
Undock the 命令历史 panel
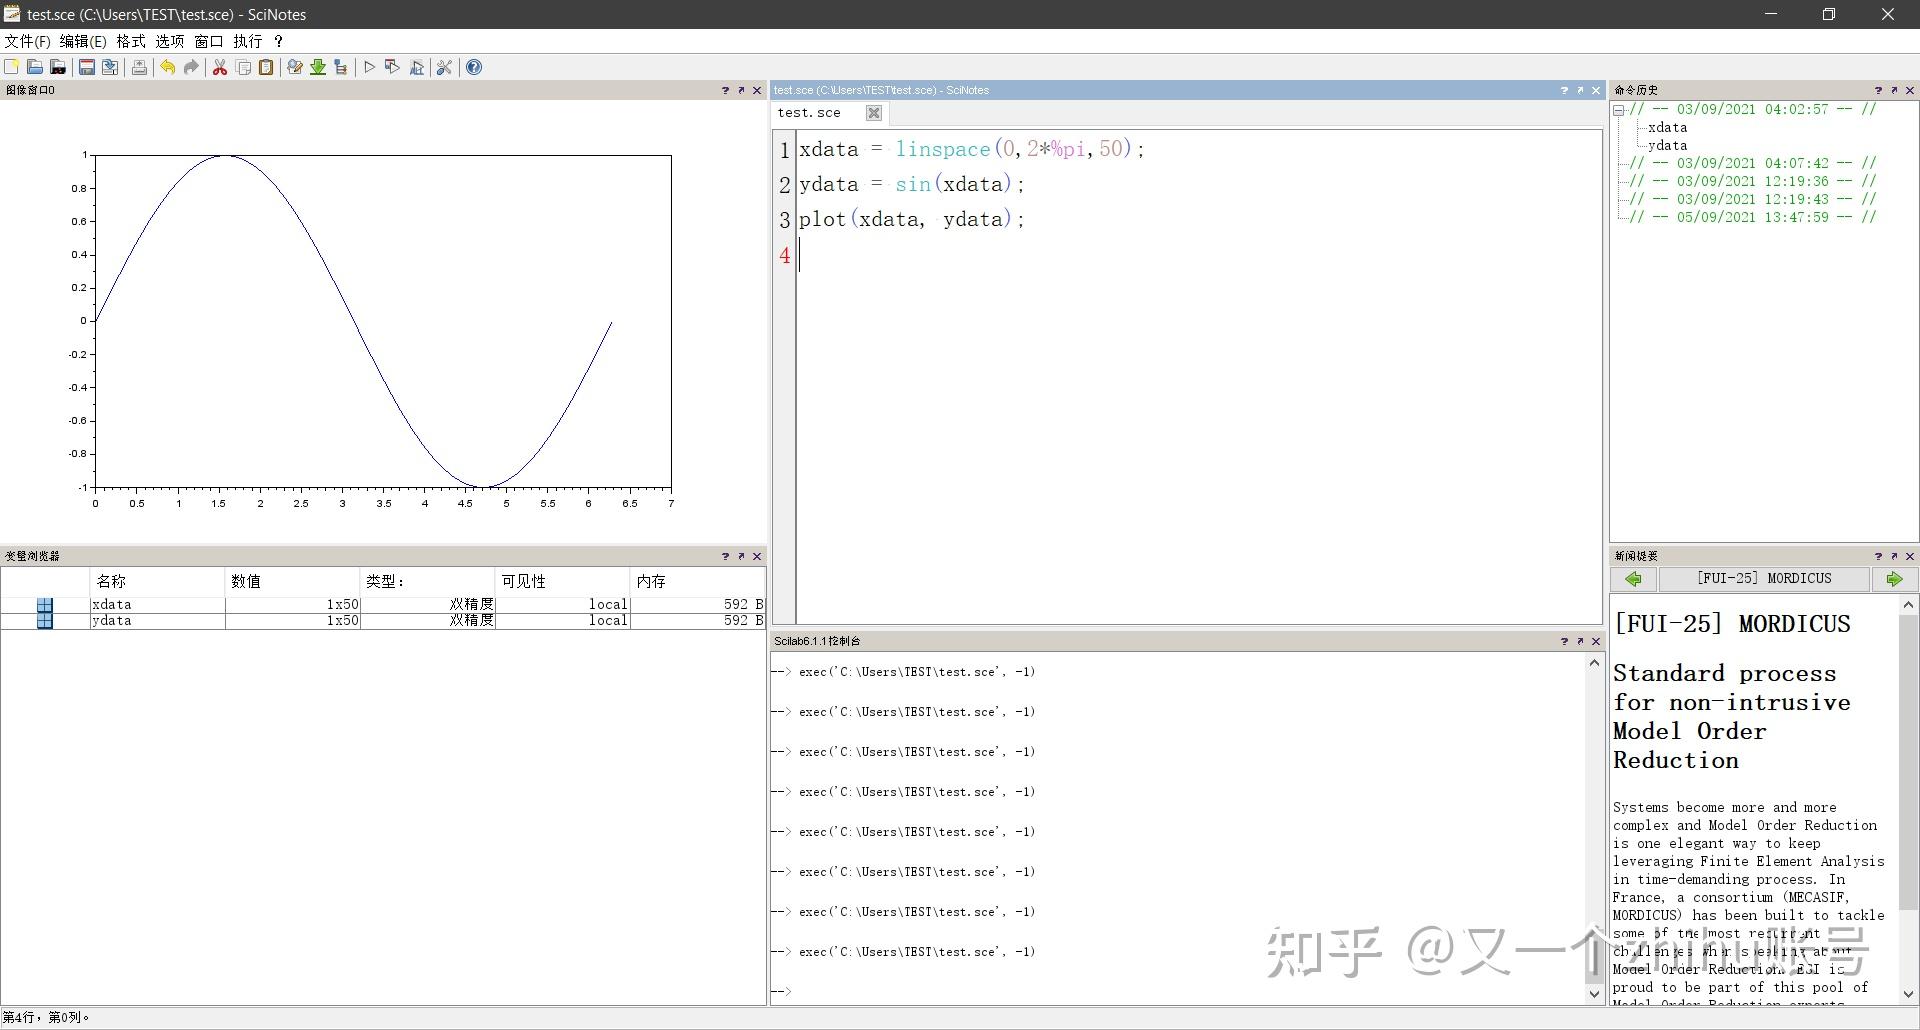click(x=1894, y=90)
